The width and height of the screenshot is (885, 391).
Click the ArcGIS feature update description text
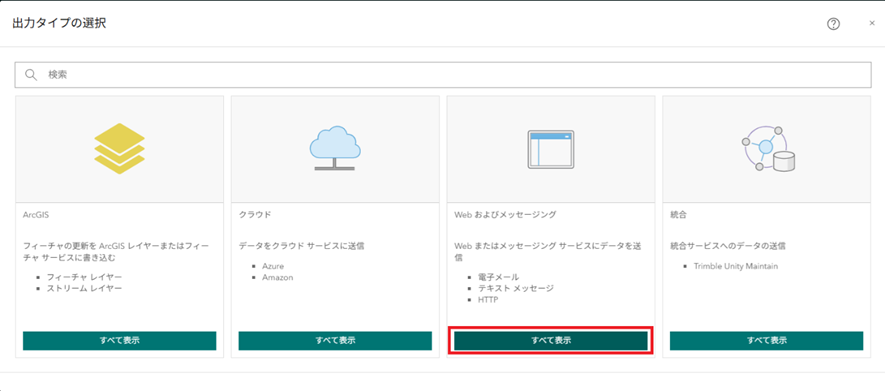click(x=116, y=252)
